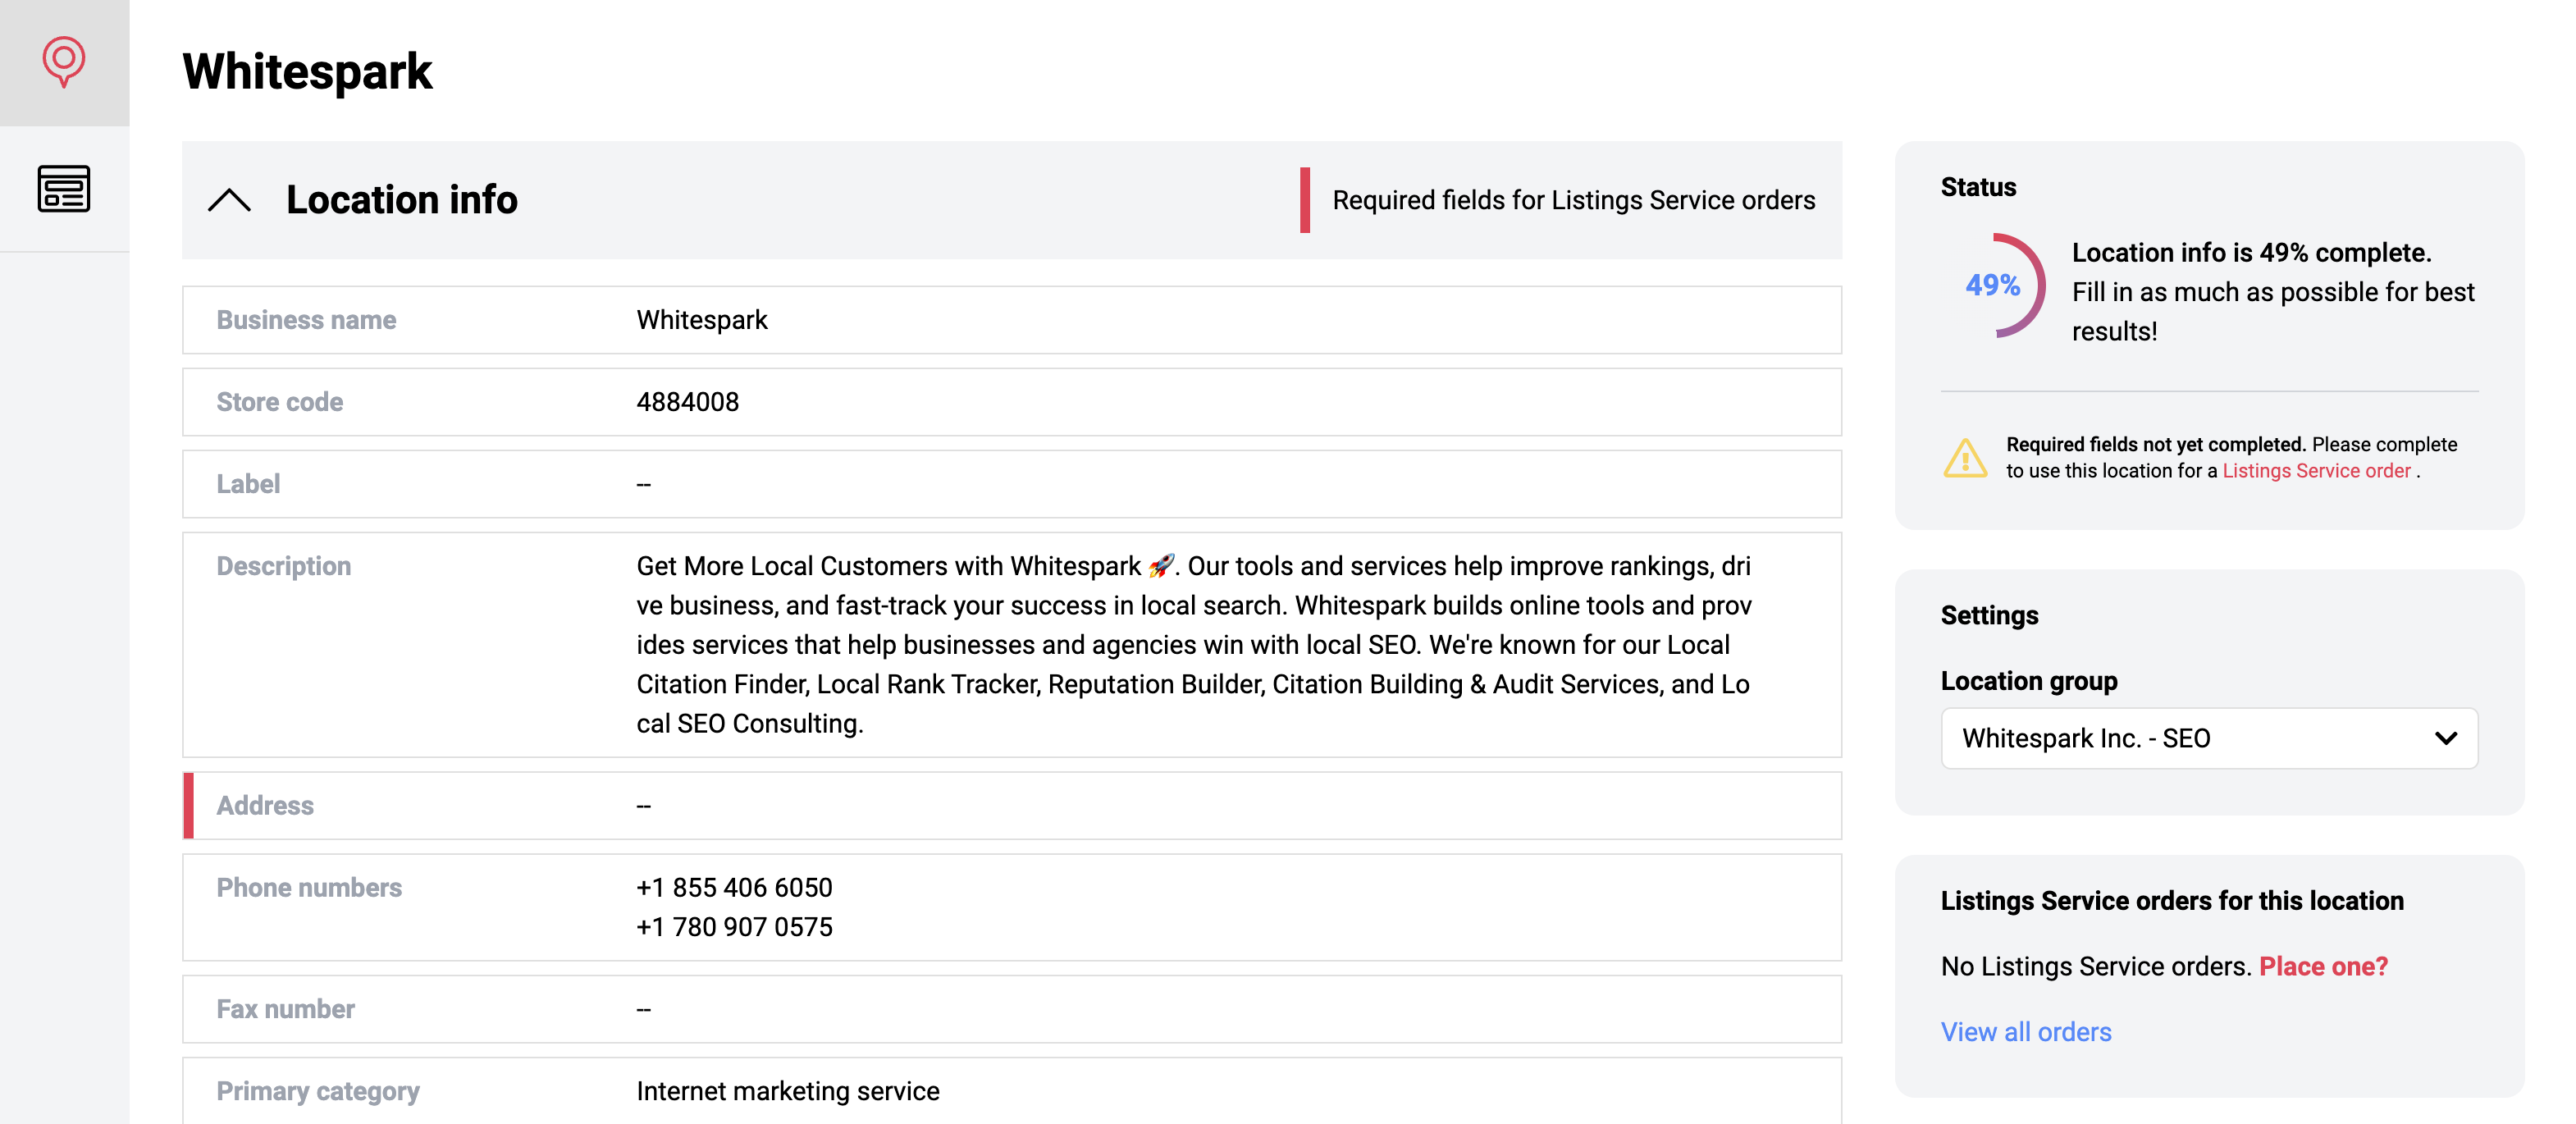
Task: Open the Location group dropdown
Action: pos(2208,739)
